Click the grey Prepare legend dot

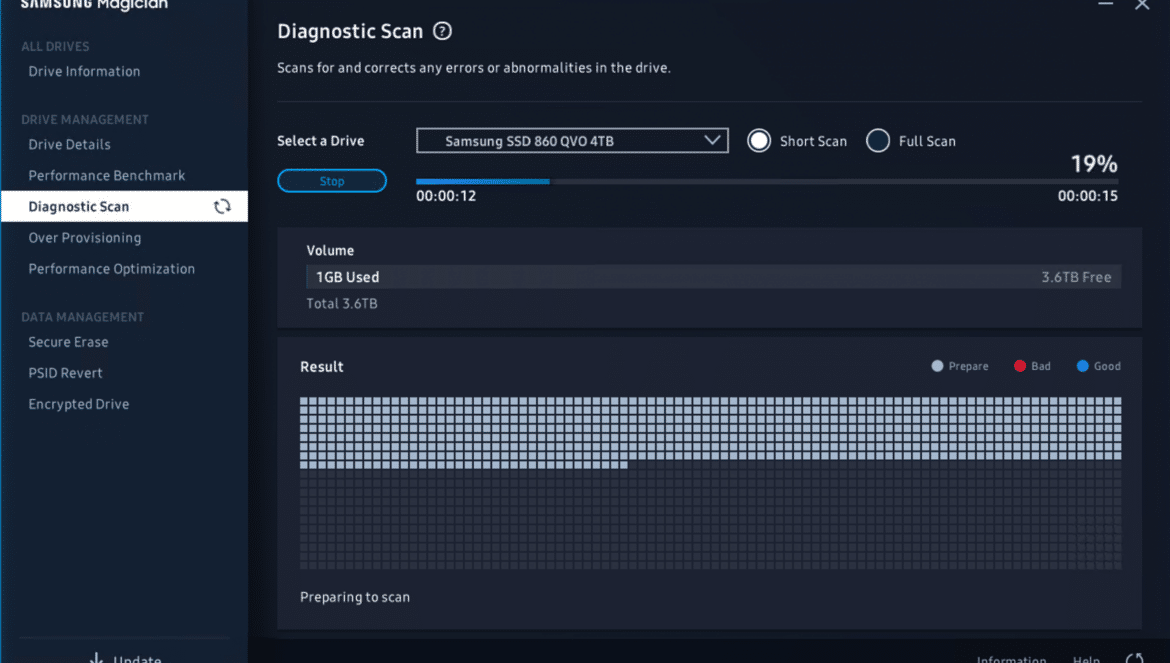click(937, 366)
